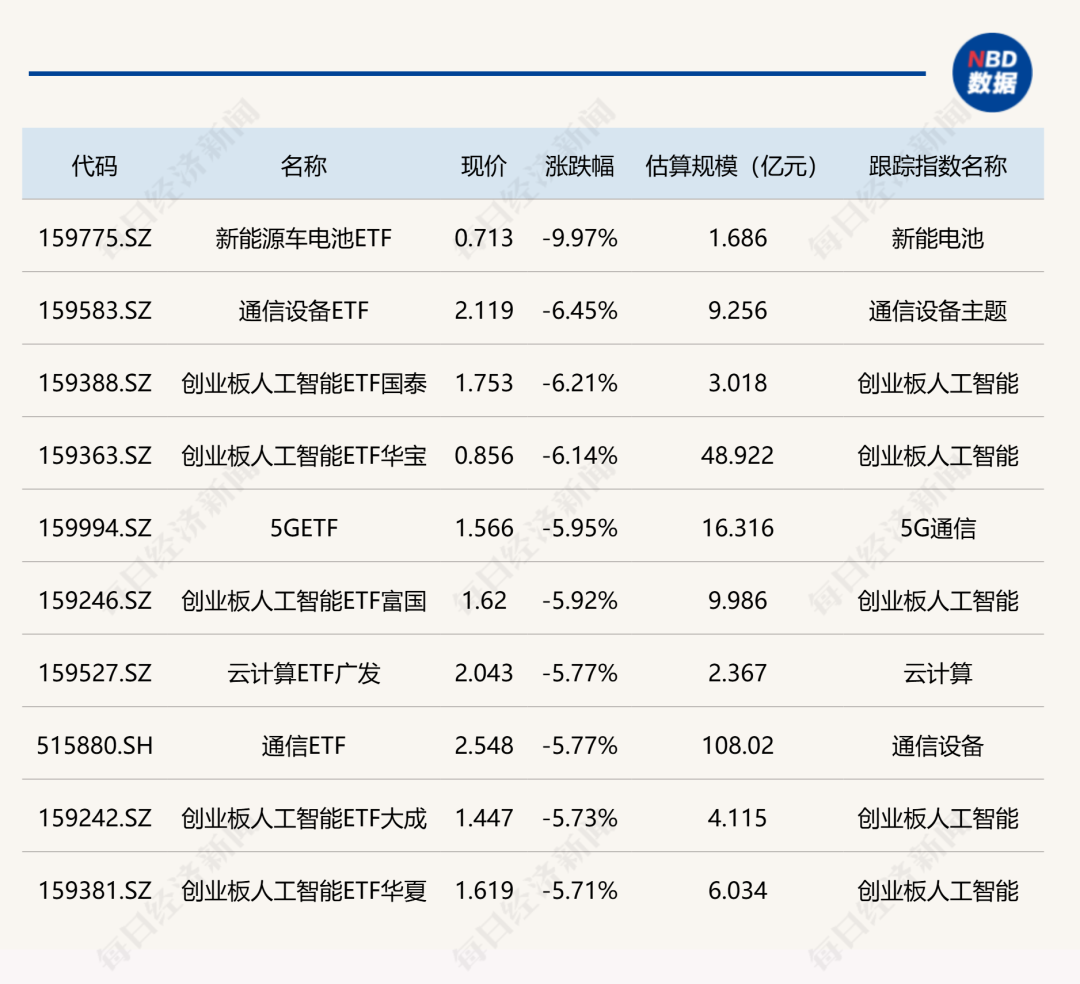Click the index name 5G通信
1080x984 pixels.
[x=937, y=528]
